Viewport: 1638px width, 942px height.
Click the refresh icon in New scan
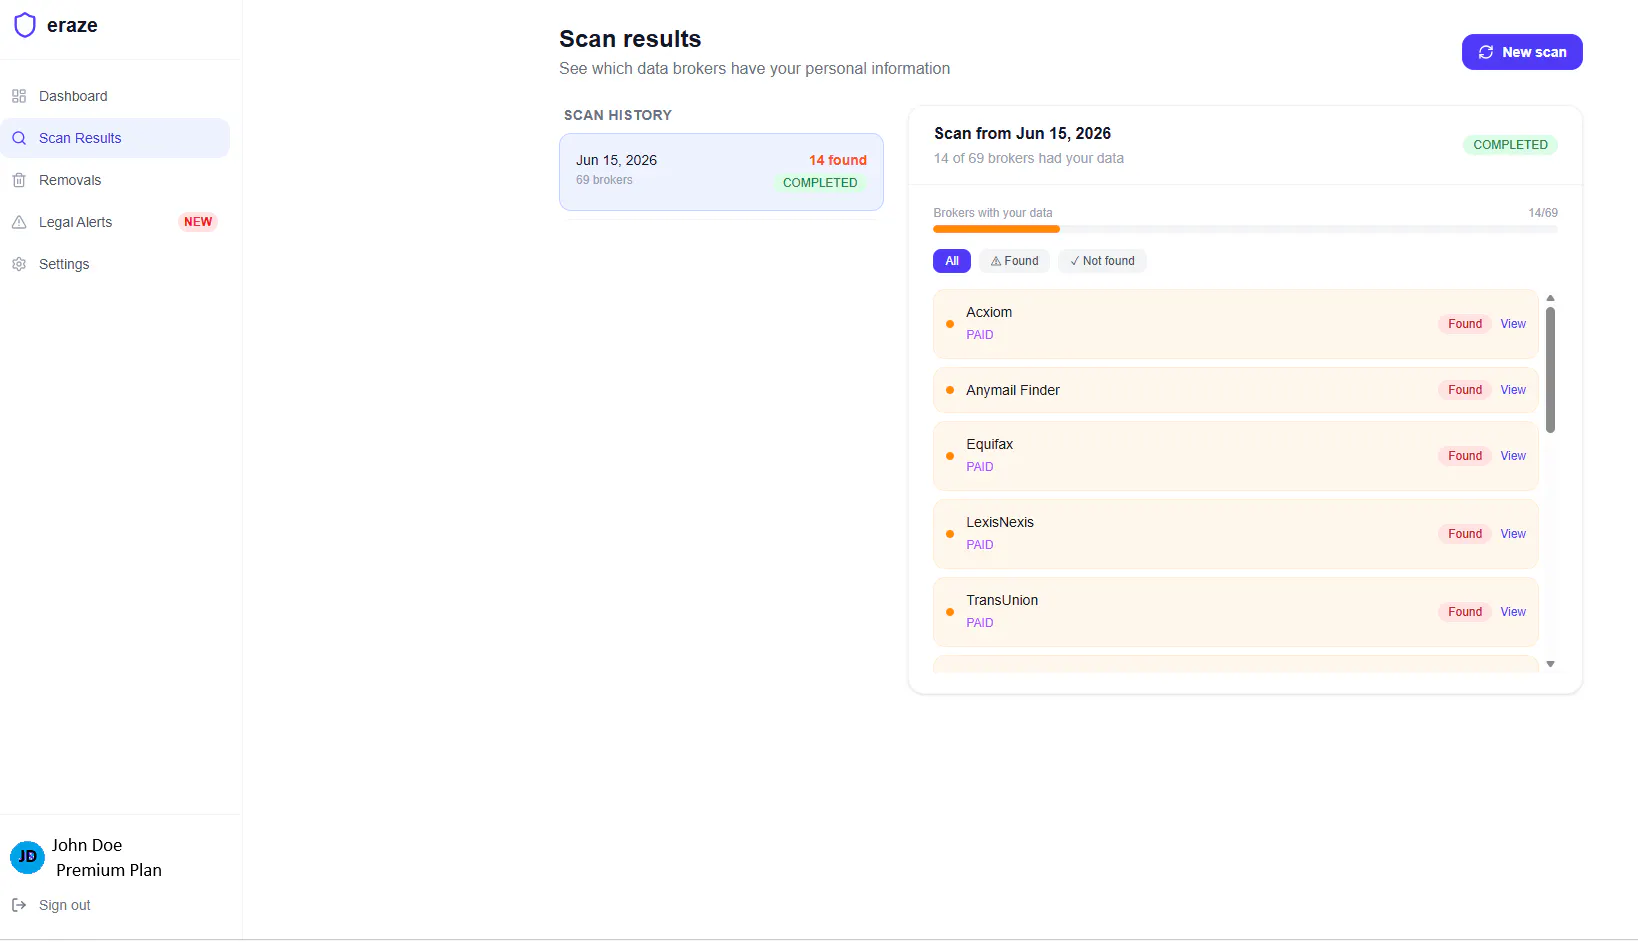coord(1486,52)
